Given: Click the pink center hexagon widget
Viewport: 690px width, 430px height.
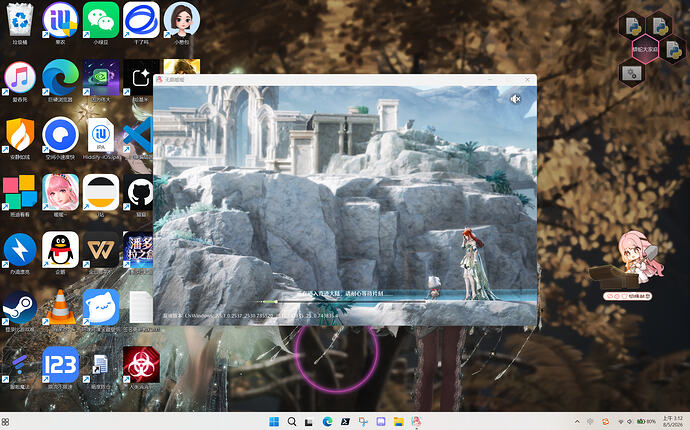Looking at the screenshot, I should [x=646, y=50].
